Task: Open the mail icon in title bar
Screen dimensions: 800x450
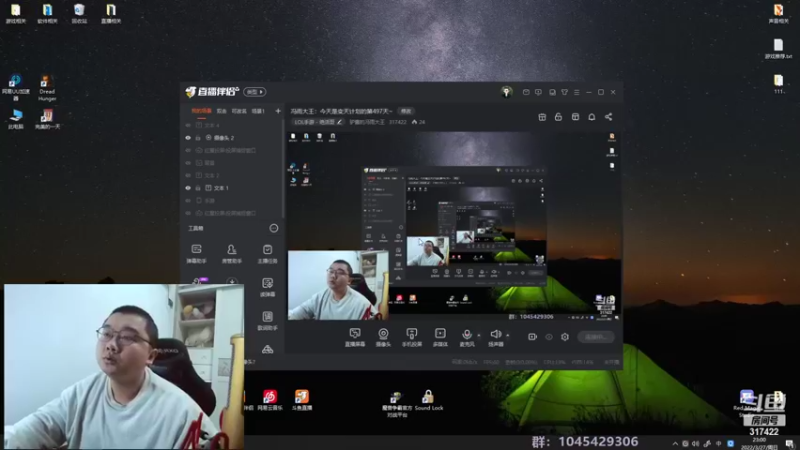Action: pyautogui.click(x=526, y=92)
